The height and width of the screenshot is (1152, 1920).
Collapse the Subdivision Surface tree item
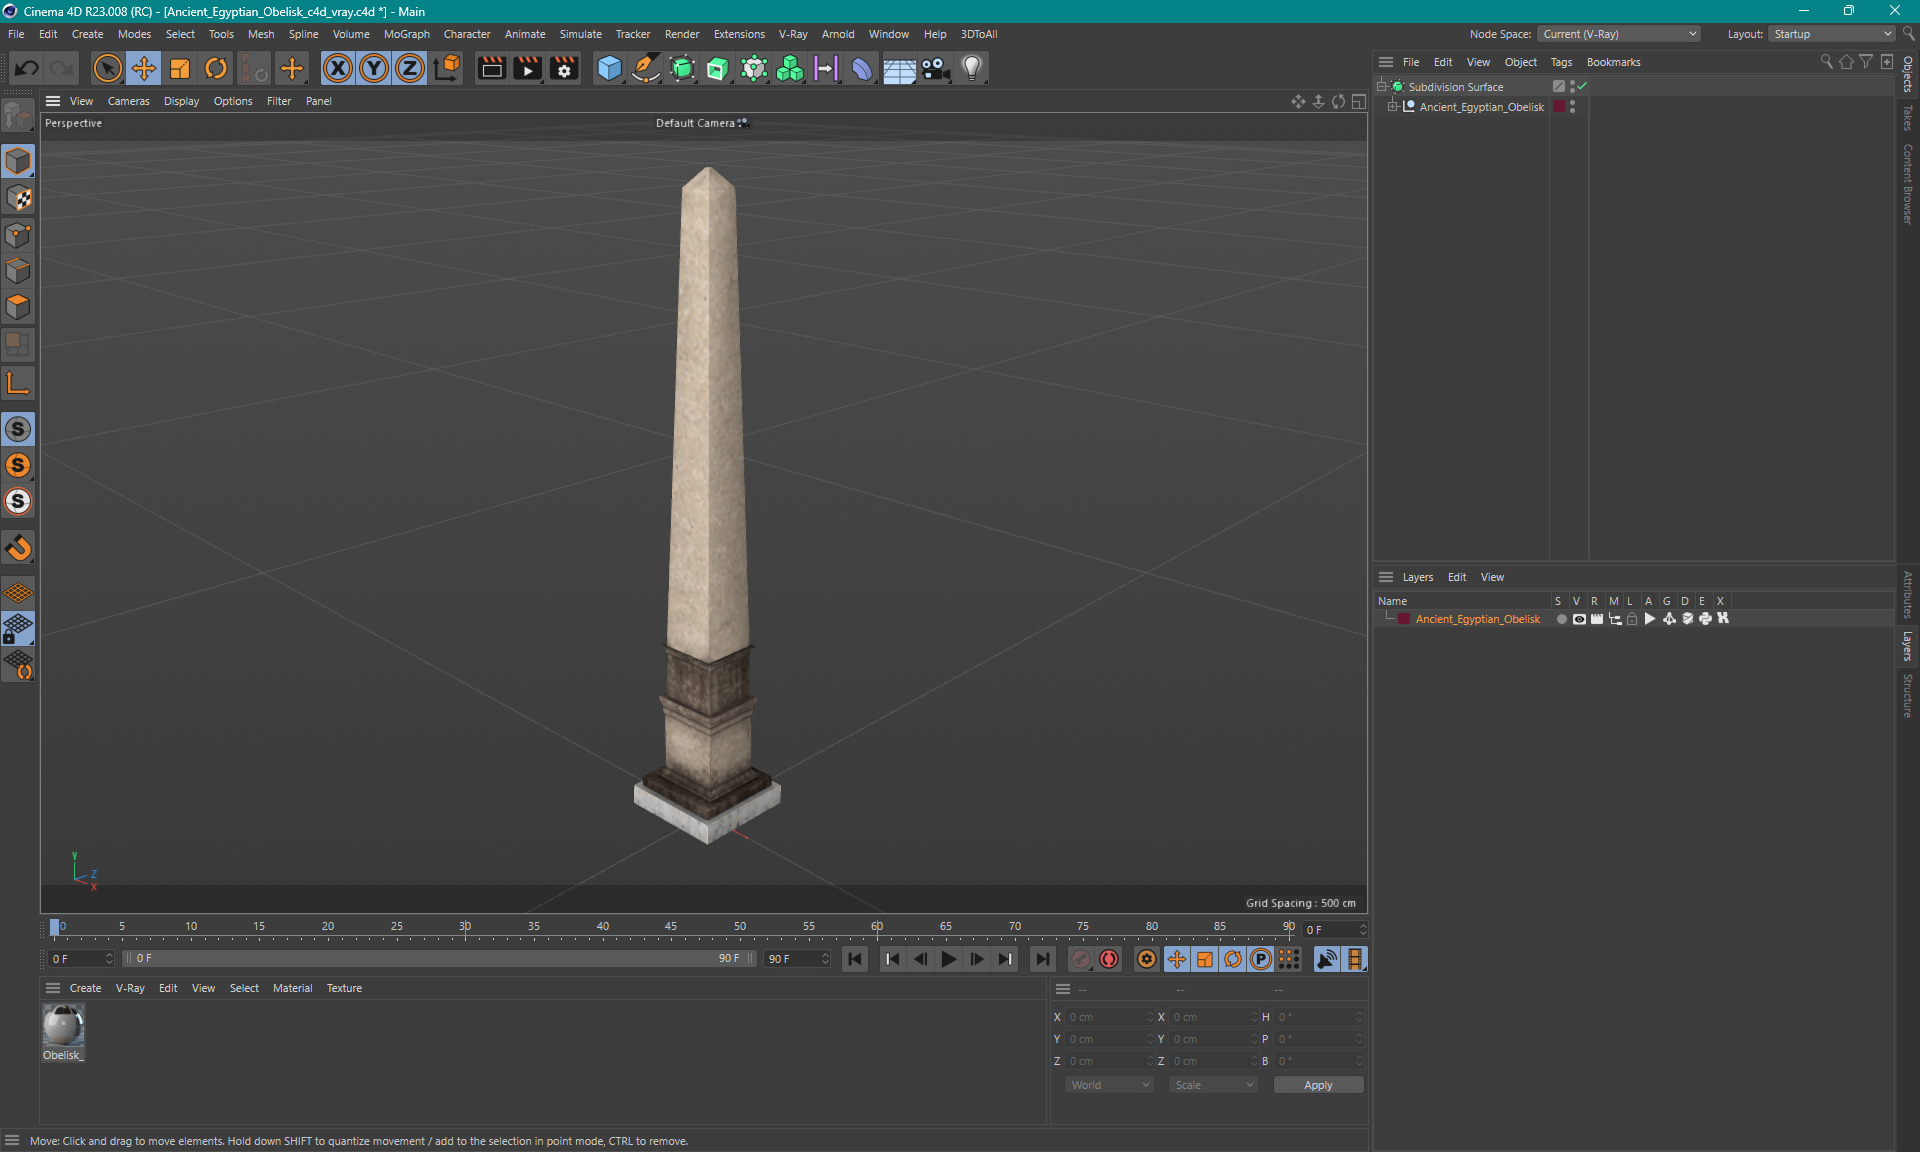click(1382, 87)
